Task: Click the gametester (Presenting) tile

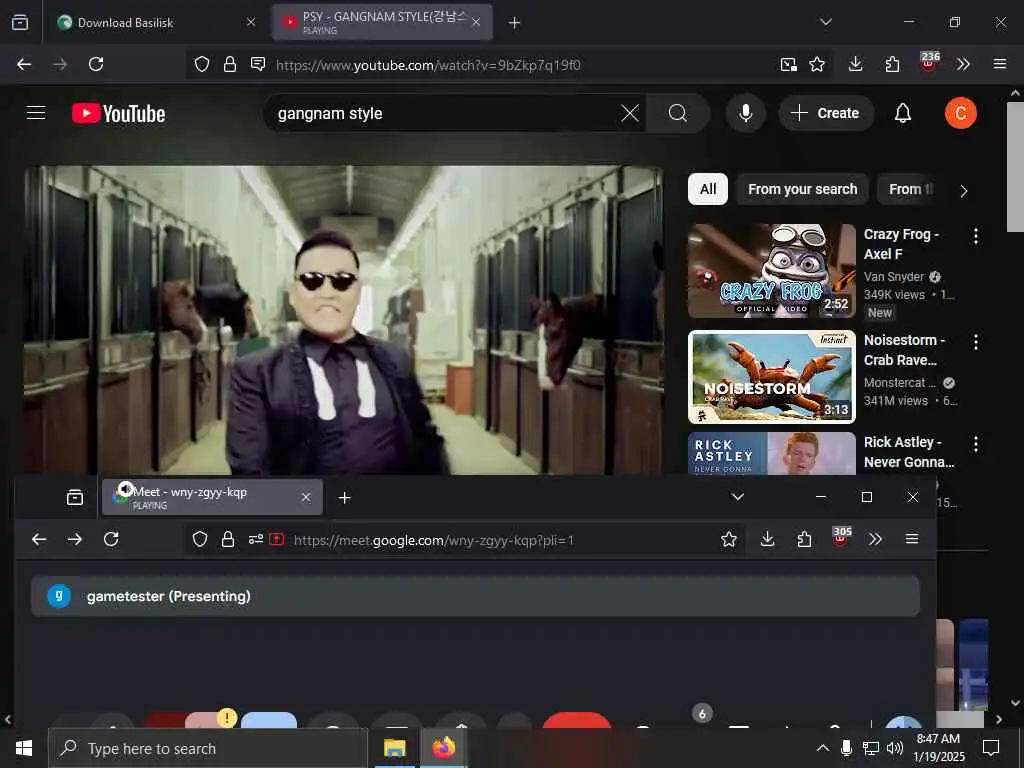Action: pyautogui.click(x=475, y=596)
